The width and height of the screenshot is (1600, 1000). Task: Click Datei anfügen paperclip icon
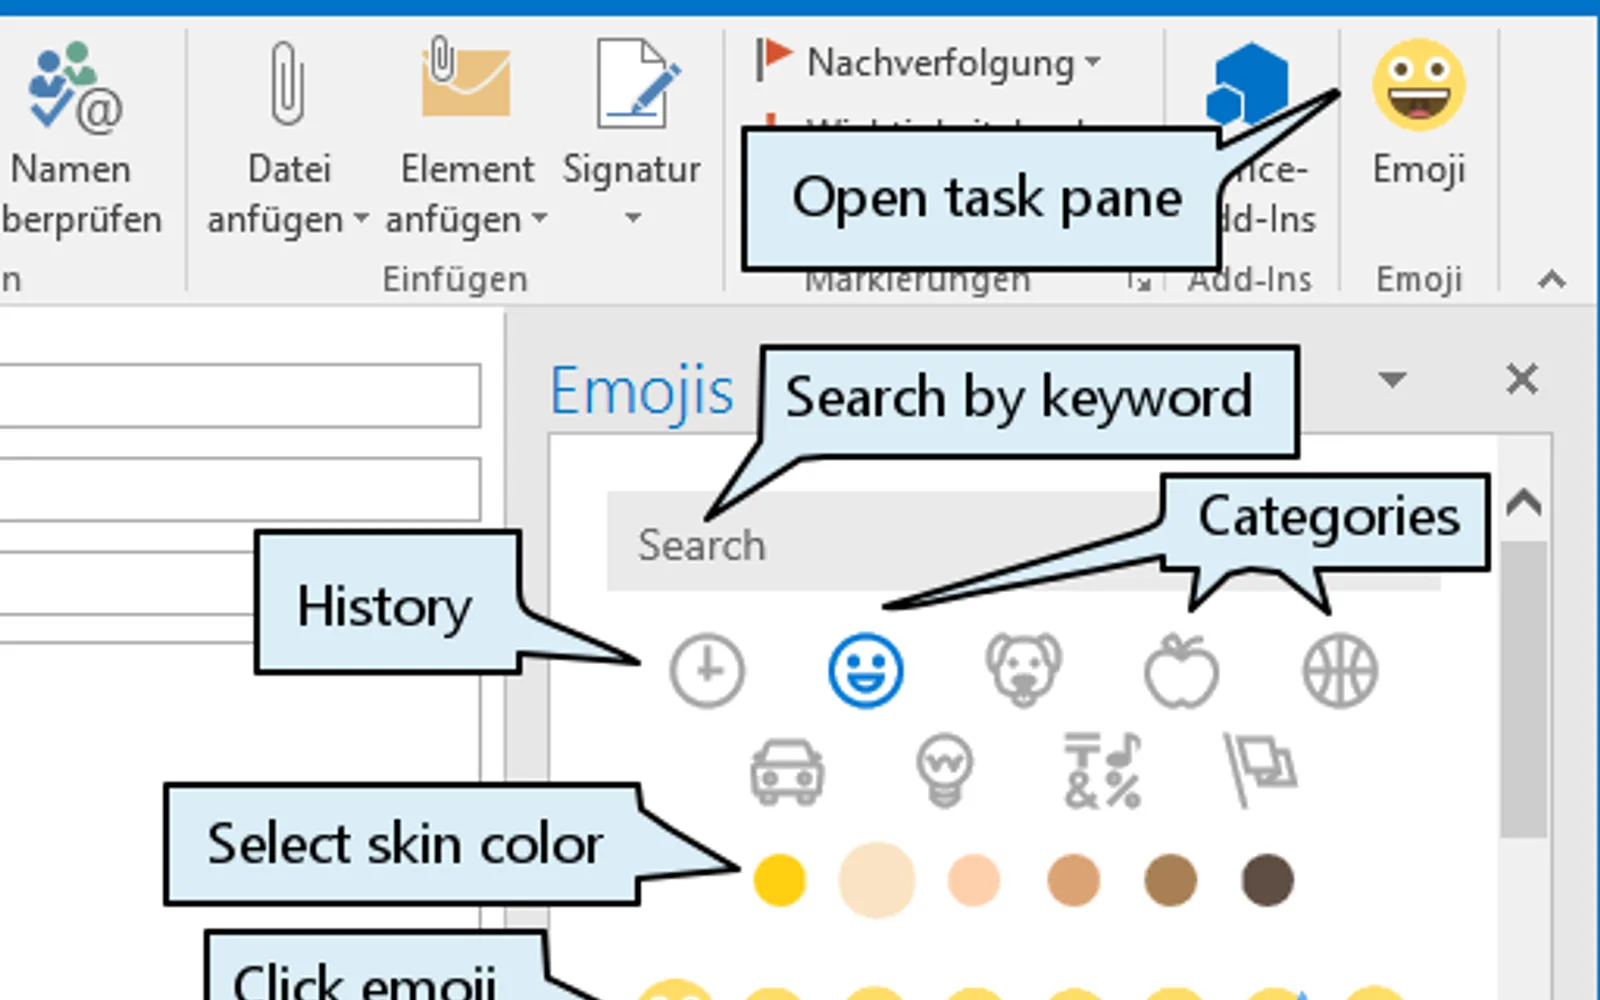click(x=288, y=83)
